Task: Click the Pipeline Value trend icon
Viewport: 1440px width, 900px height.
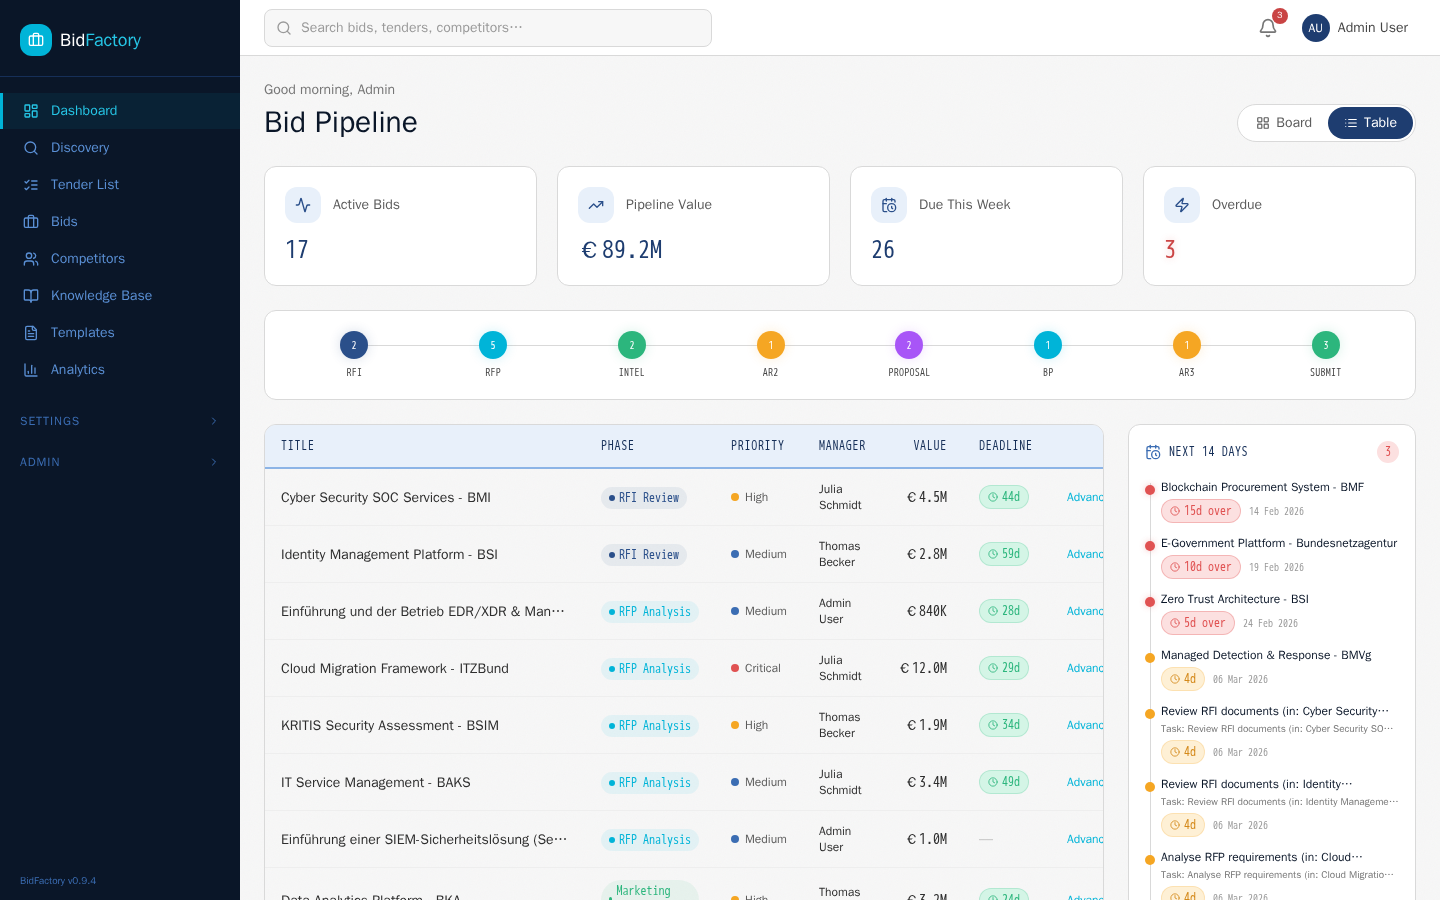Action: pos(596,205)
